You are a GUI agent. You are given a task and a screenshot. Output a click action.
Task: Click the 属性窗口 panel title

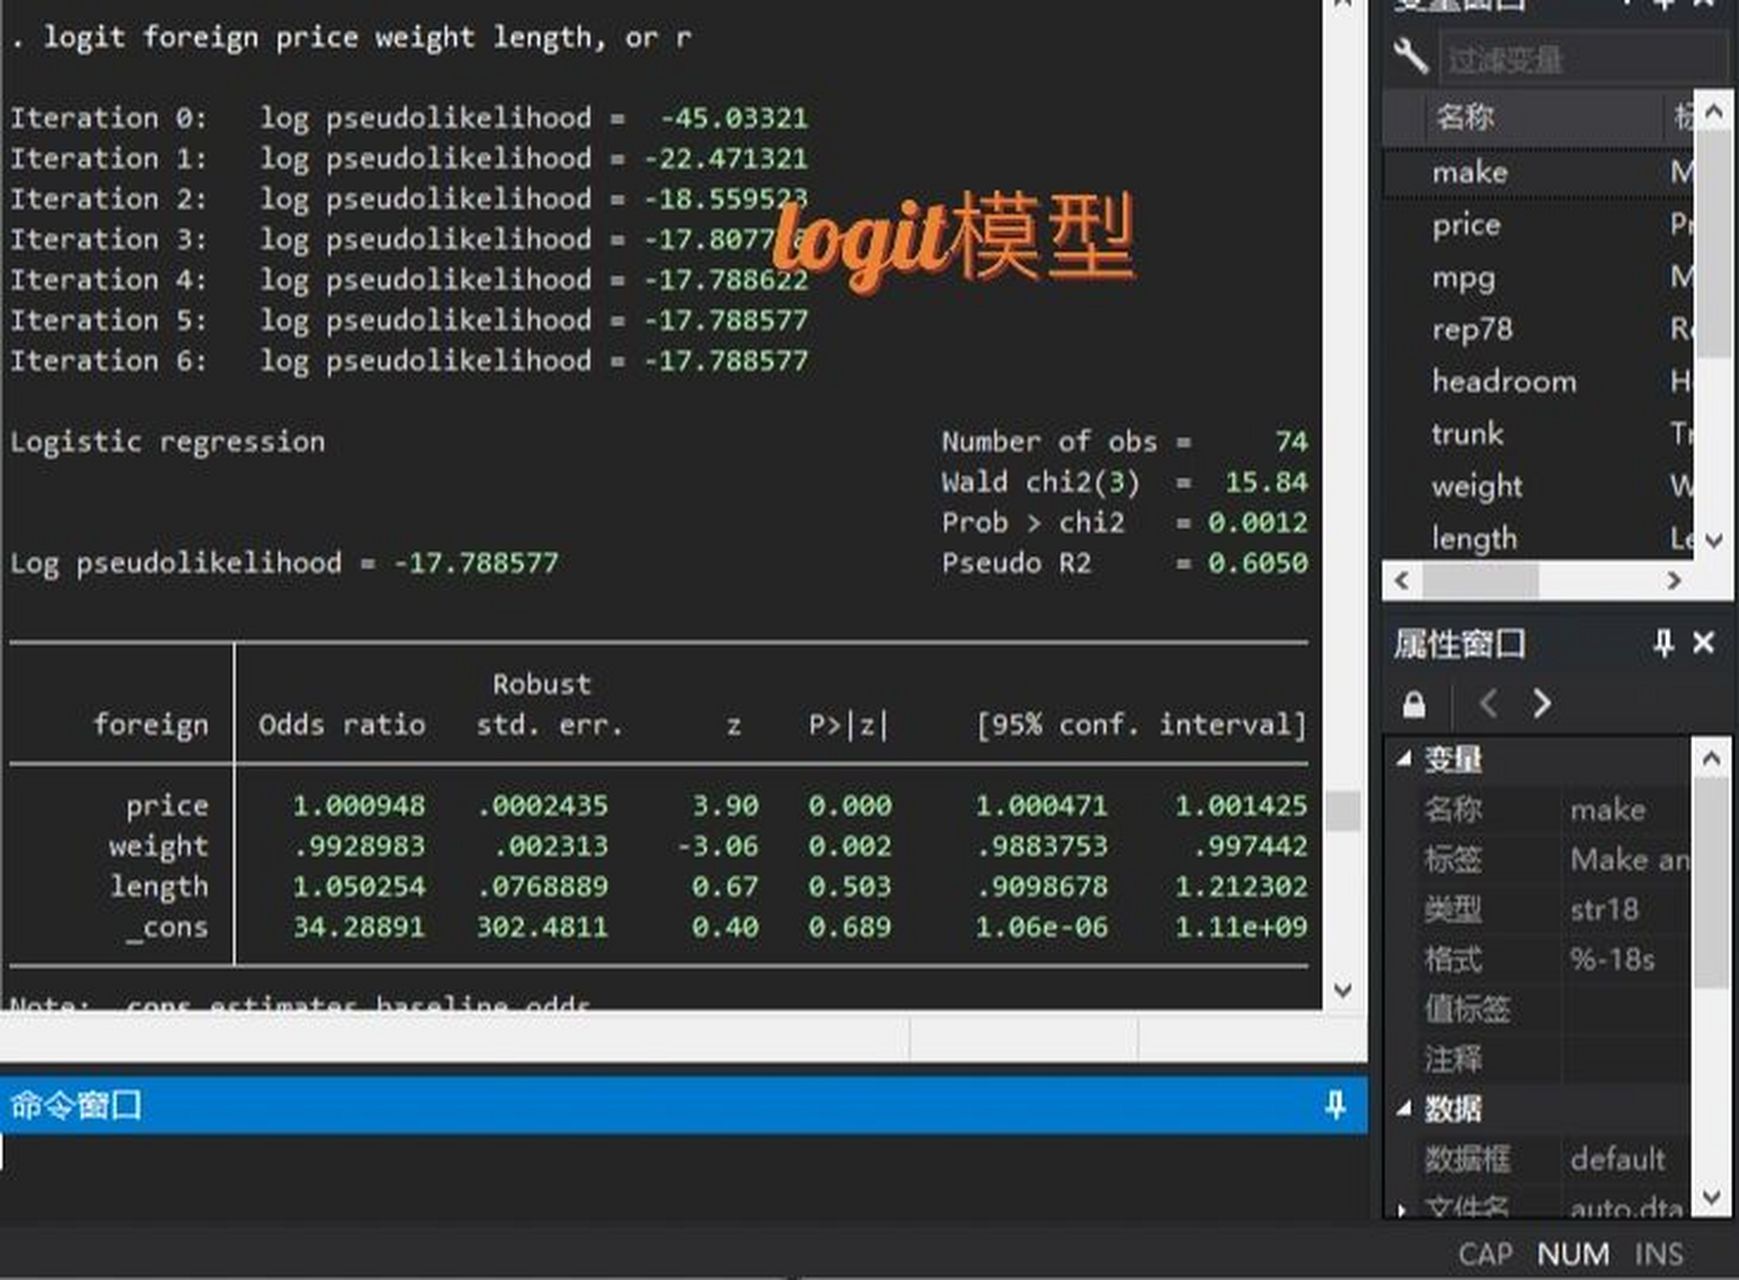click(1461, 645)
